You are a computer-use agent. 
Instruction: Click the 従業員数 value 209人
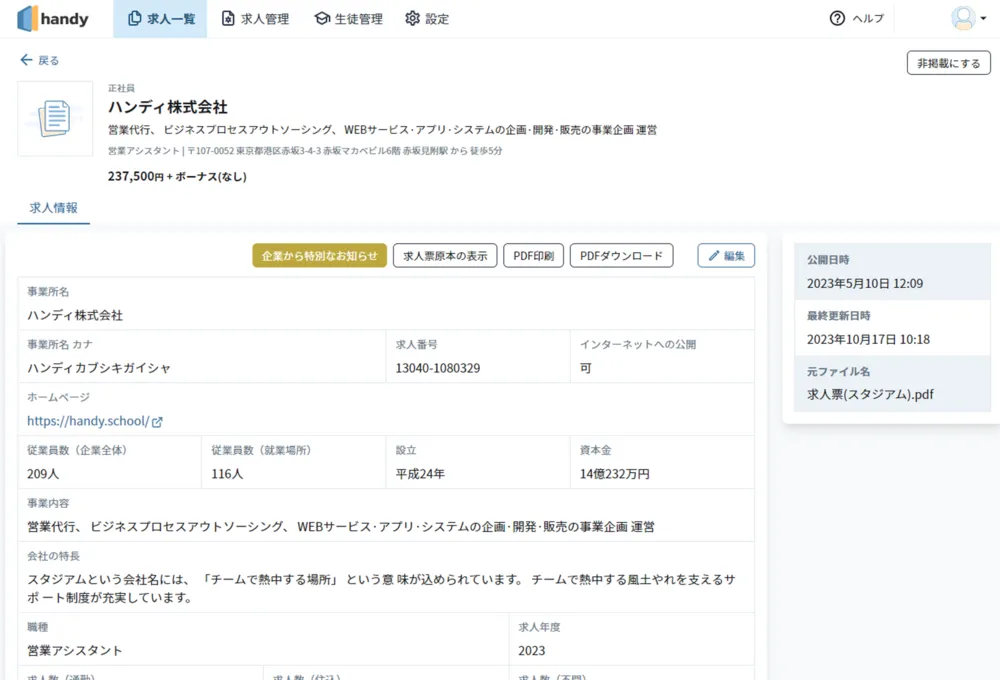[43, 474]
